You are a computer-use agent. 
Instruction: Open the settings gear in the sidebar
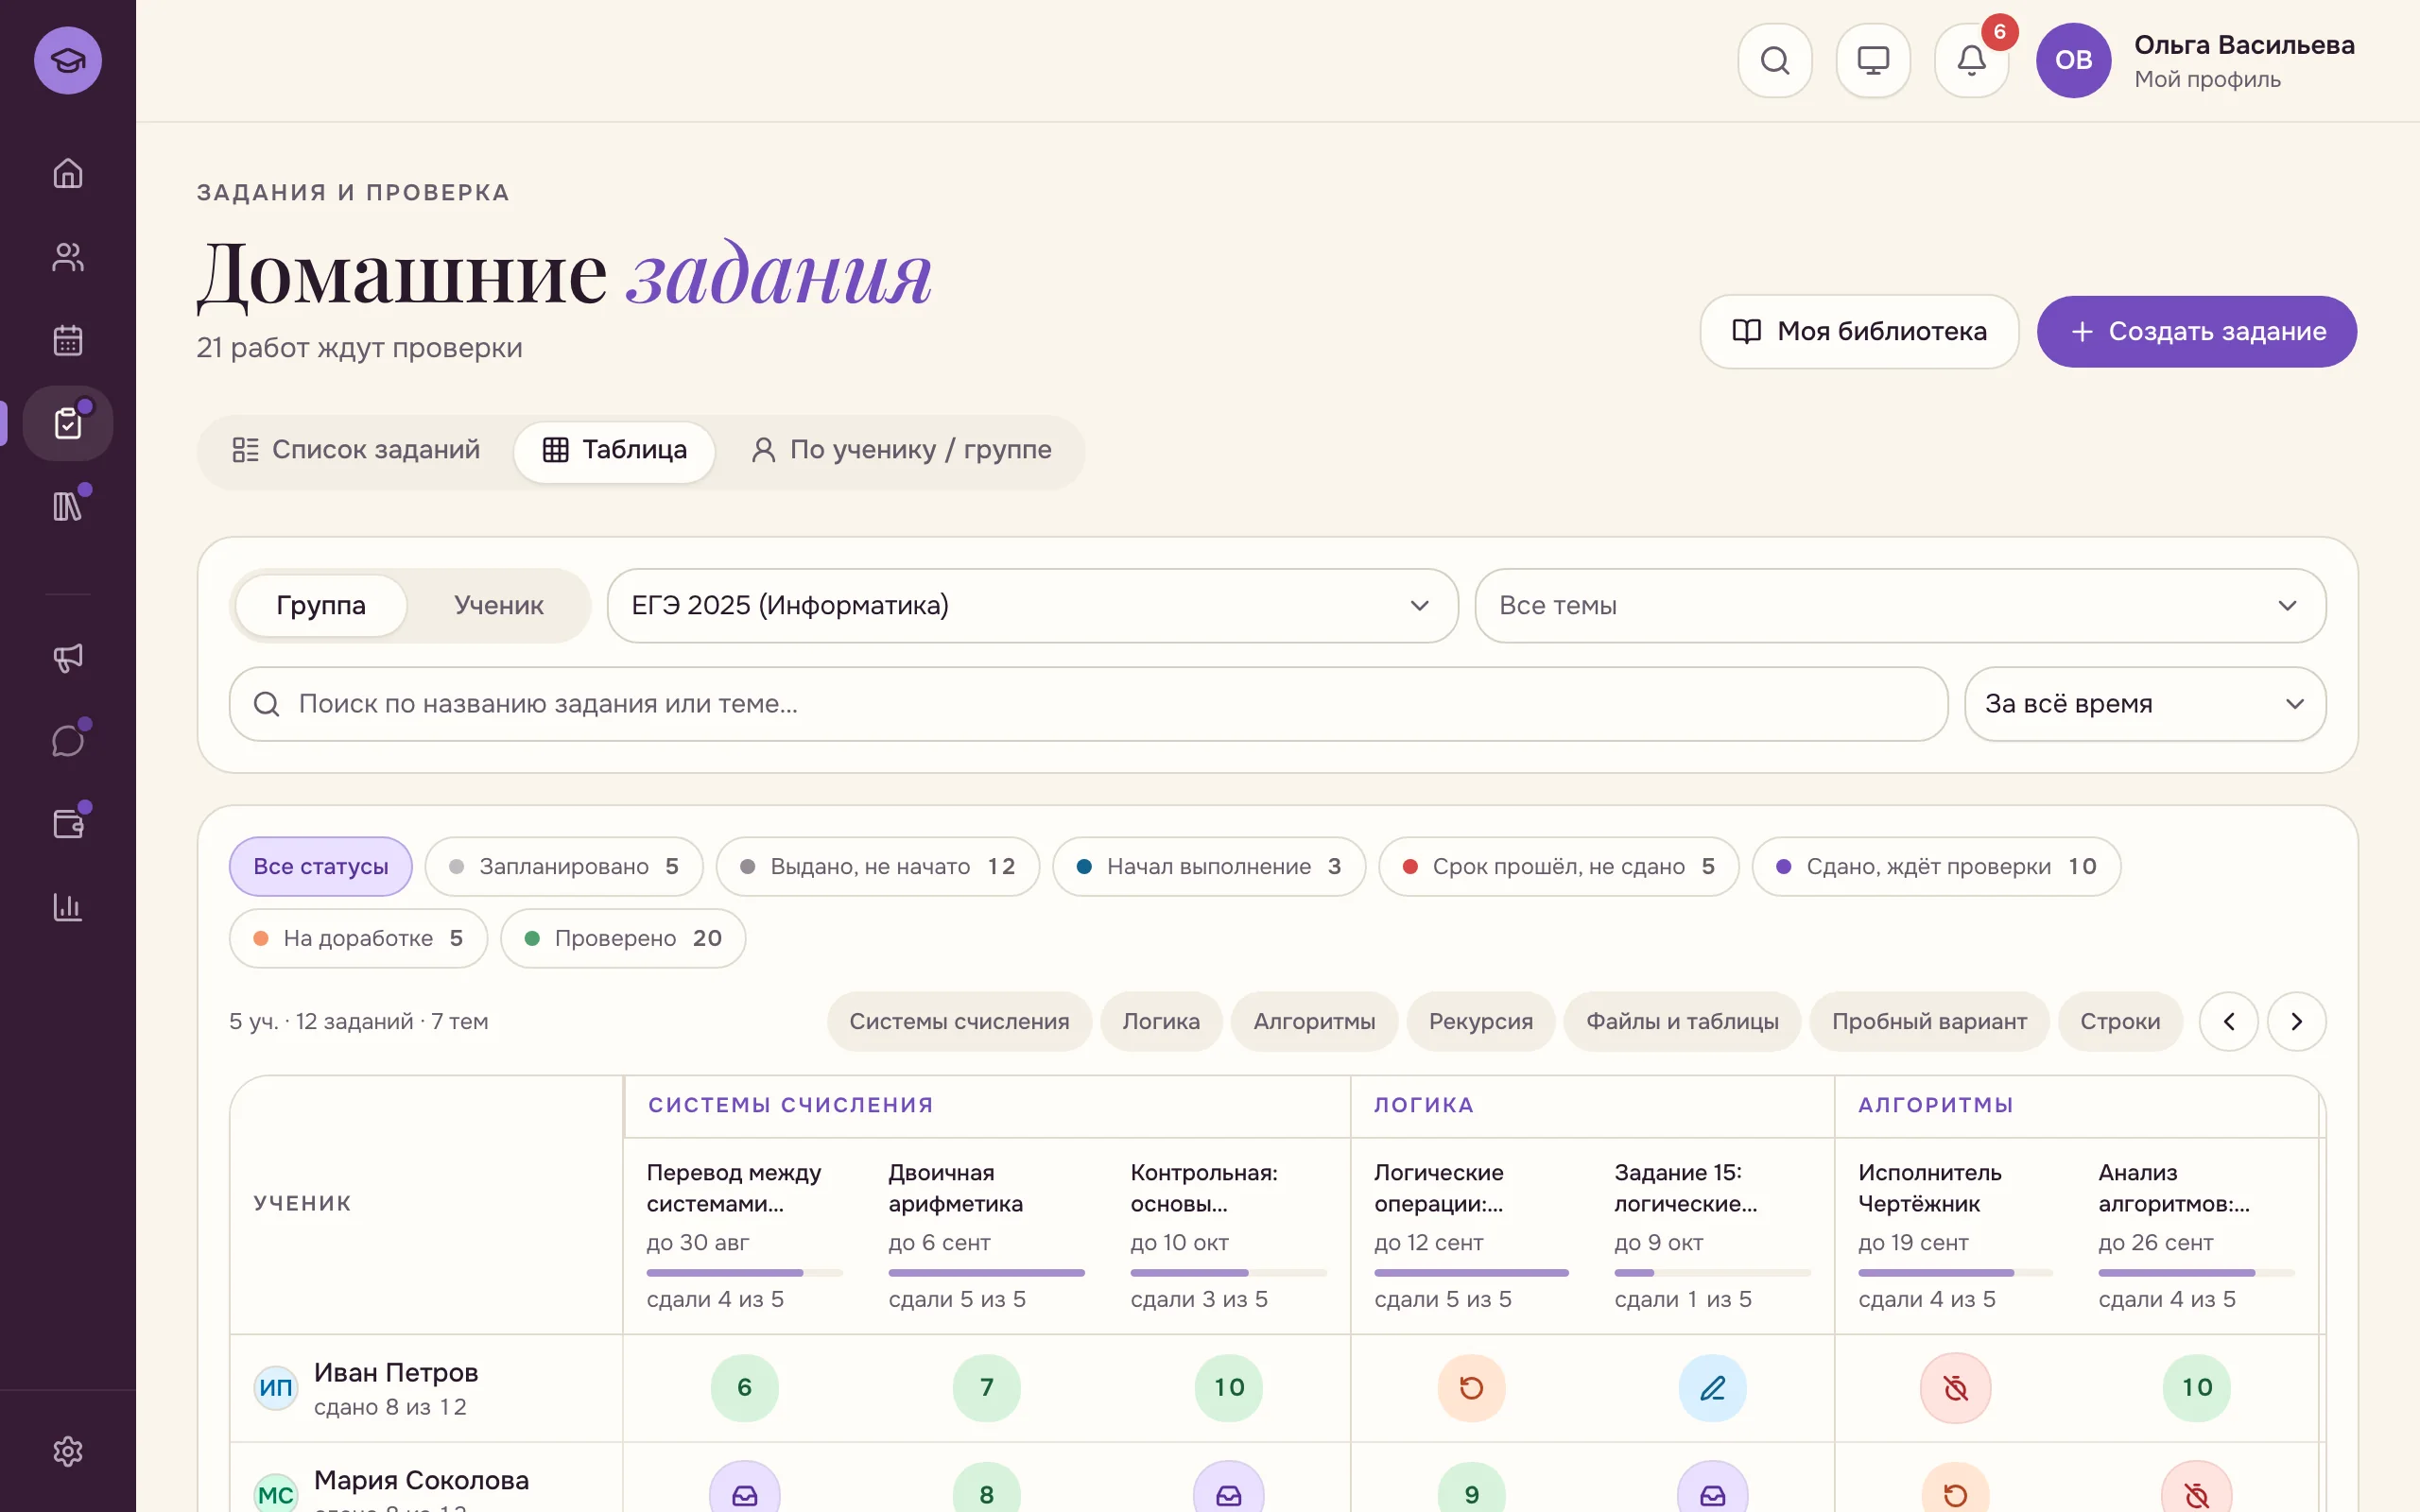pos(68,1451)
